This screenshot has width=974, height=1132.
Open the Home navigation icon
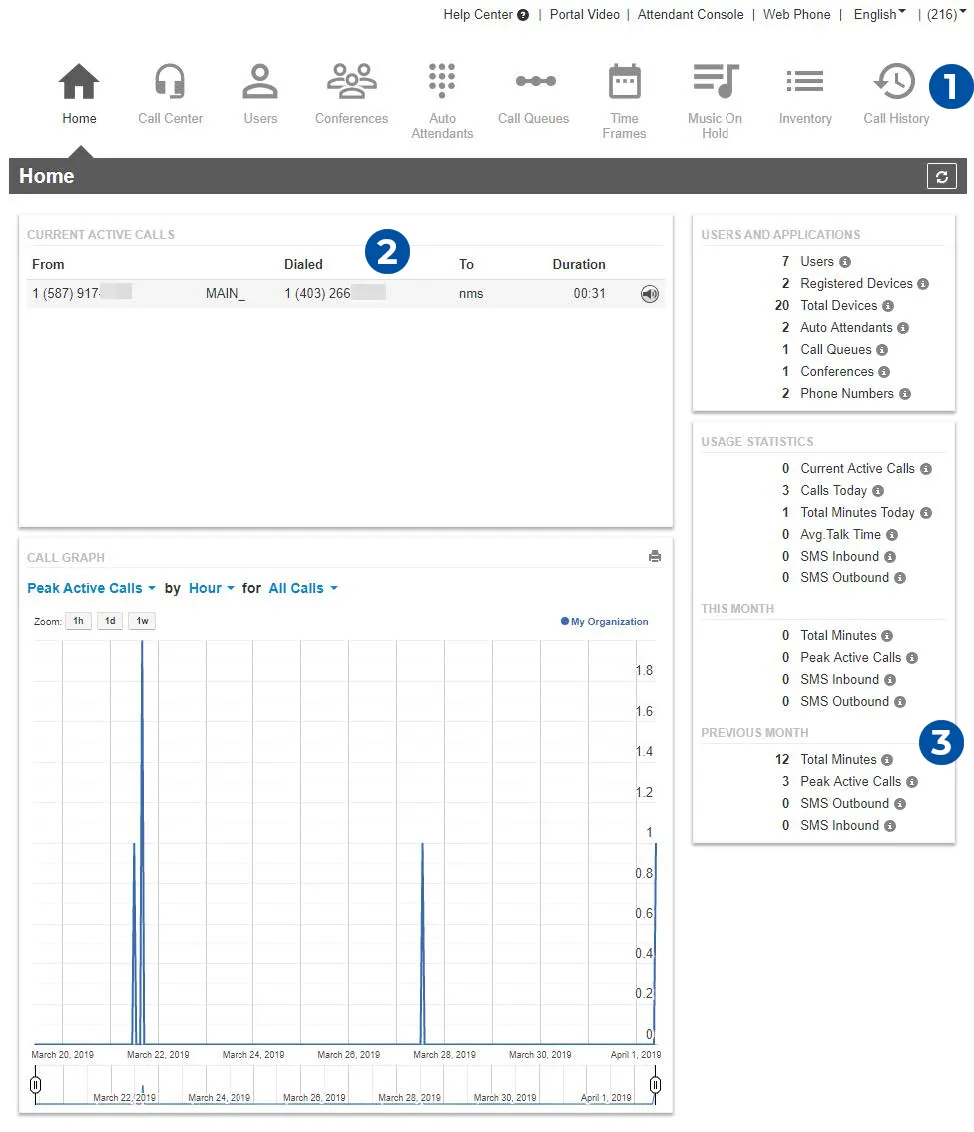tap(79, 81)
